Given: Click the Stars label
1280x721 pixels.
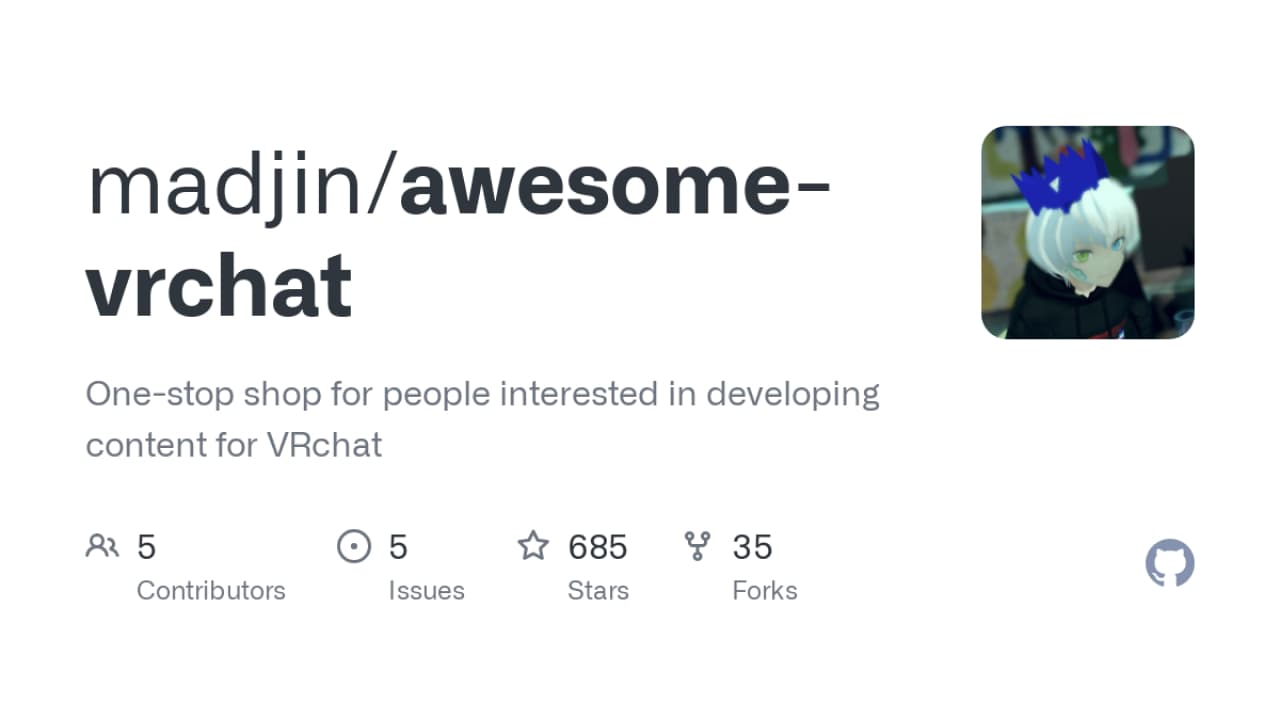Looking at the screenshot, I should click(x=598, y=591).
